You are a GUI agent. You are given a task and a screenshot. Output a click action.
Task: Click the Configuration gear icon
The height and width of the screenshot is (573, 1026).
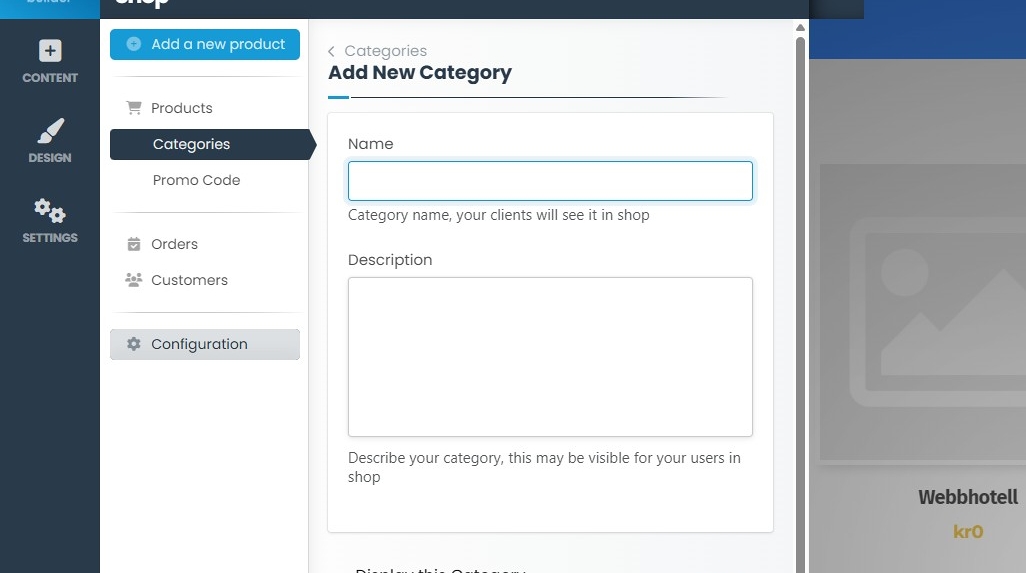point(134,344)
